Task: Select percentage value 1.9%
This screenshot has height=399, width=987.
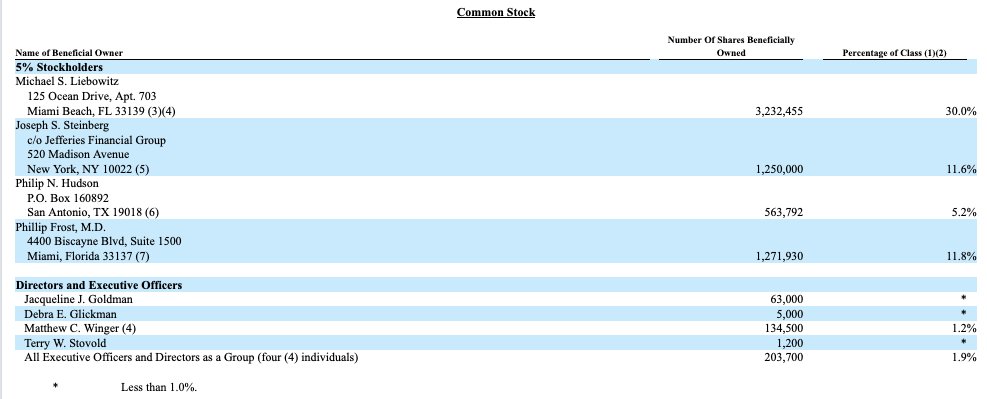Action: pos(964,357)
